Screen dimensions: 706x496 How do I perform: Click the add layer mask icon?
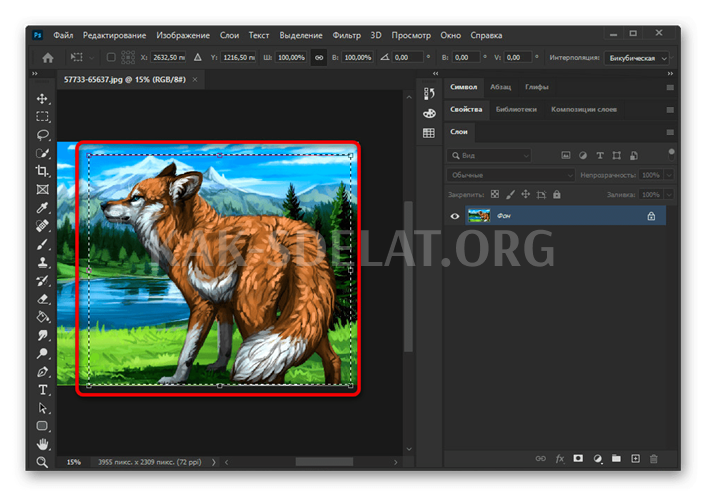tap(578, 458)
